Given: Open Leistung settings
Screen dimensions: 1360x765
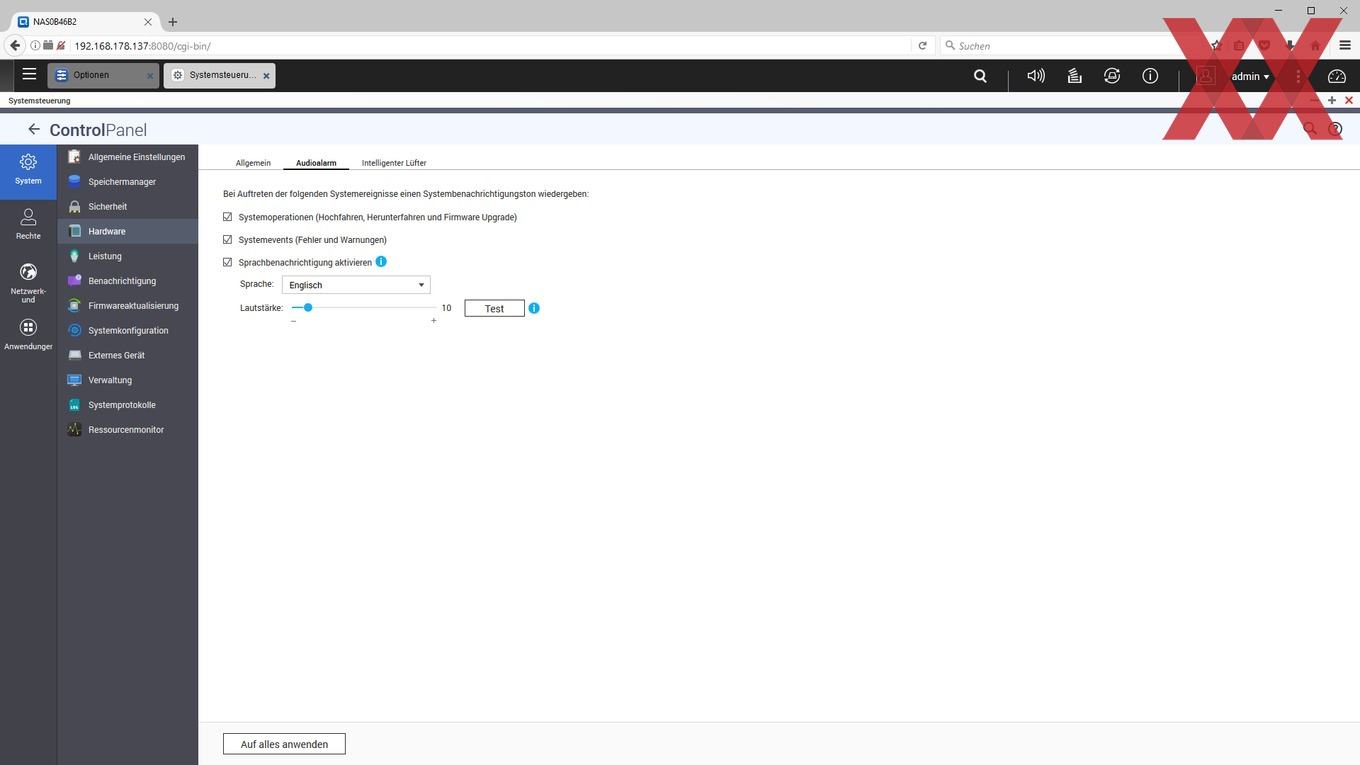Looking at the screenshot, I should [x=128, y=256].
